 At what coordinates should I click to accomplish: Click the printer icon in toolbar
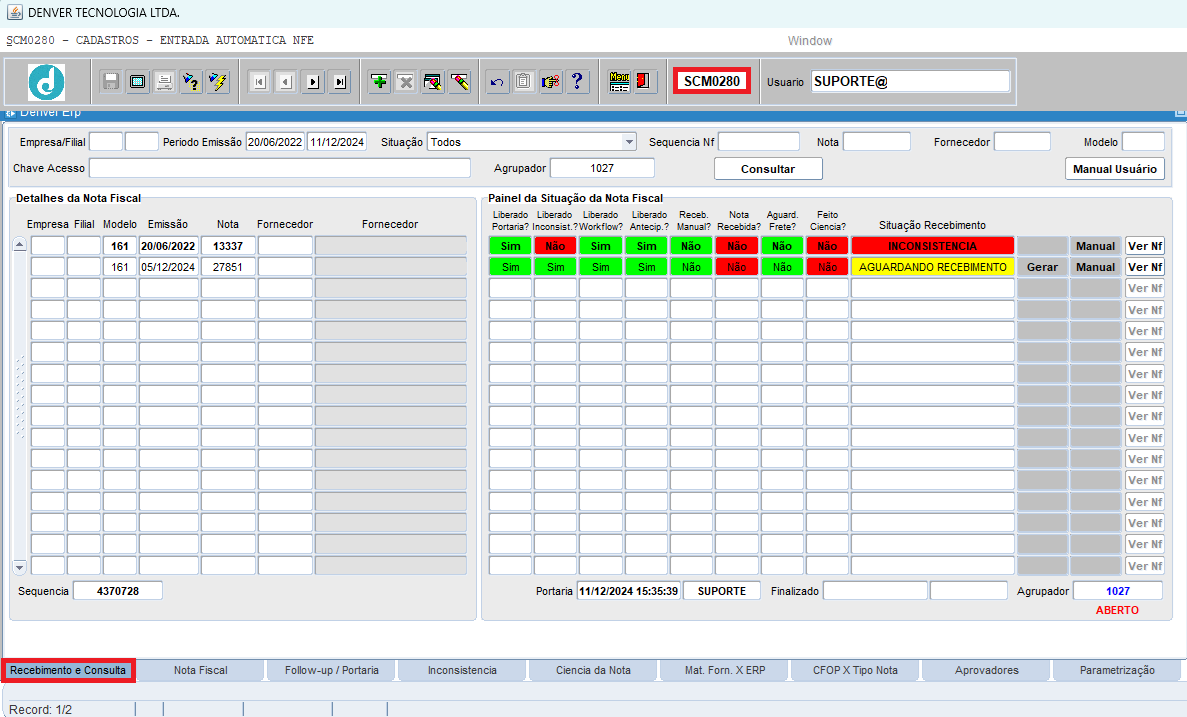coord(164,82)
